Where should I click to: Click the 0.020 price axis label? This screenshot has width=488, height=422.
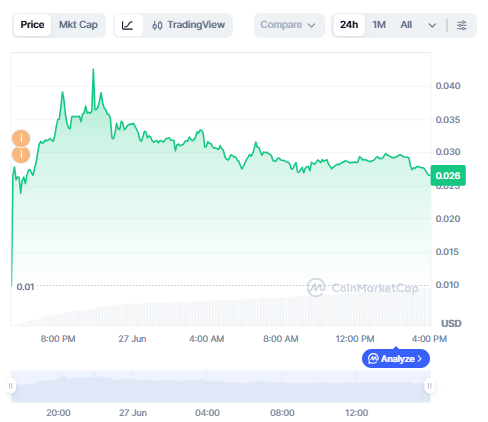[448, 219]
